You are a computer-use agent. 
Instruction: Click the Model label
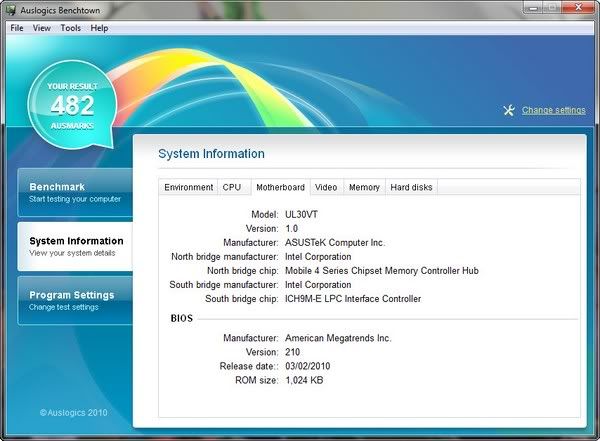coord(265,214)
